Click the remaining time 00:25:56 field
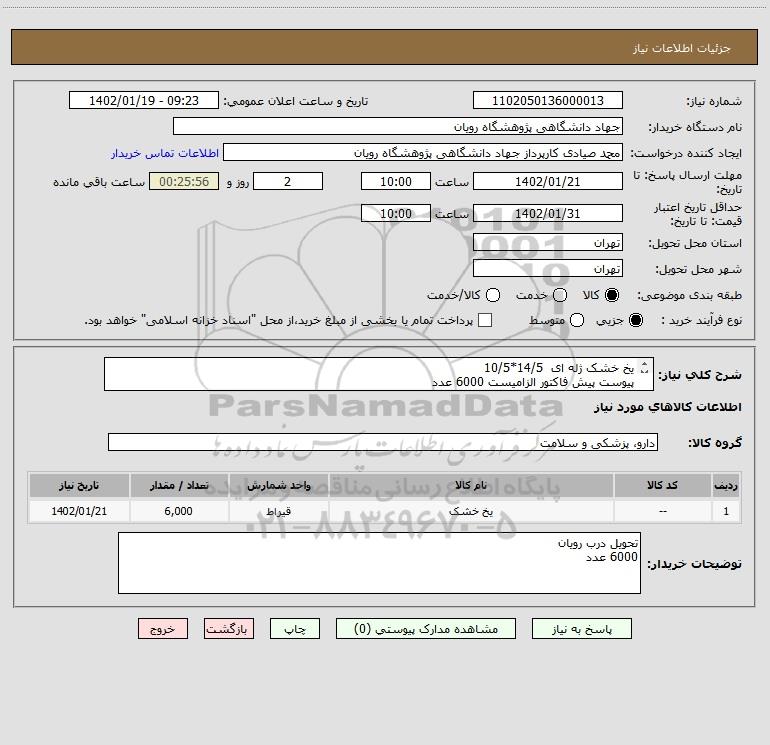The image size is (770, 745). point(184,181)
